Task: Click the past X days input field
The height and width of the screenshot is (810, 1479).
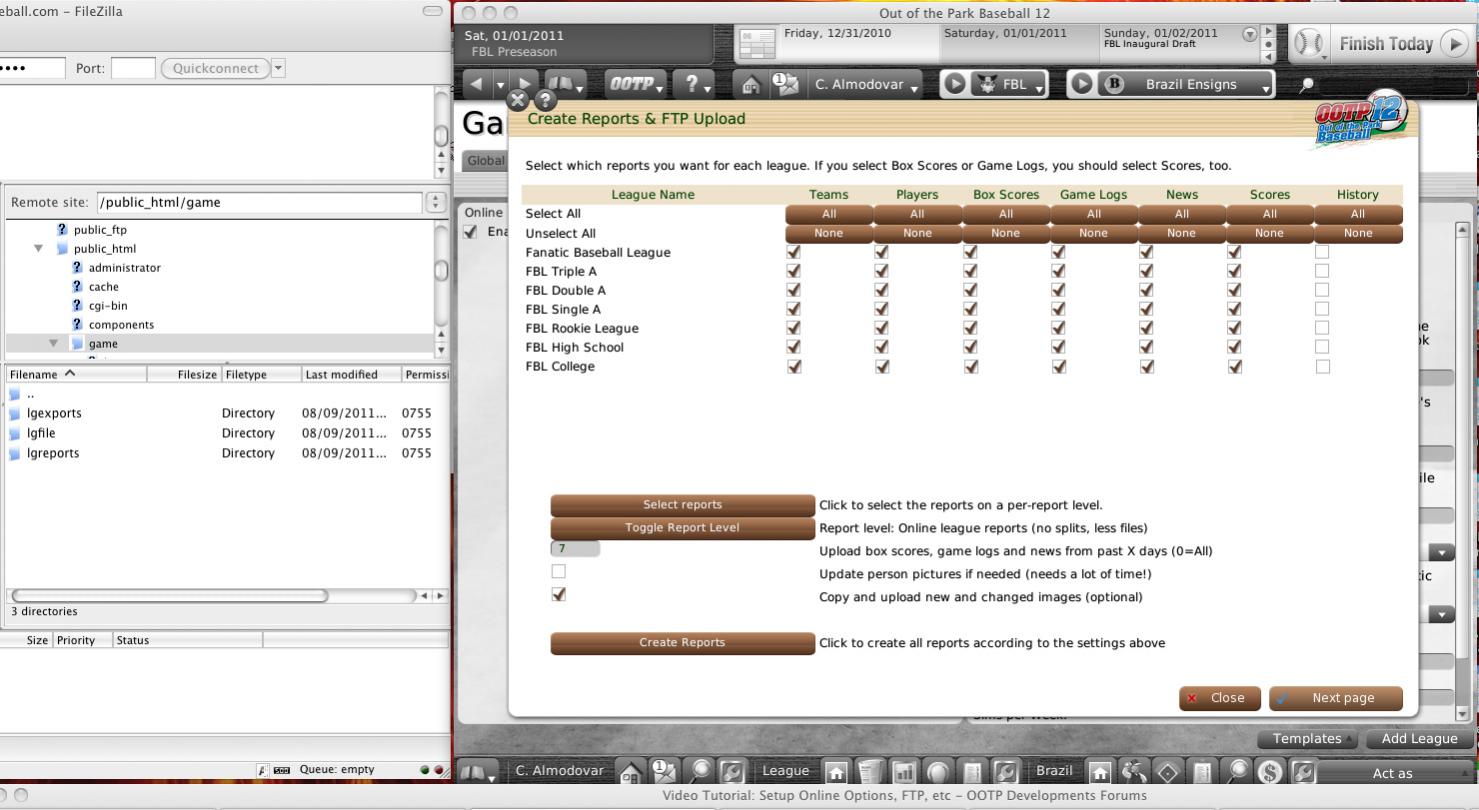Action: tap(575, 549)
